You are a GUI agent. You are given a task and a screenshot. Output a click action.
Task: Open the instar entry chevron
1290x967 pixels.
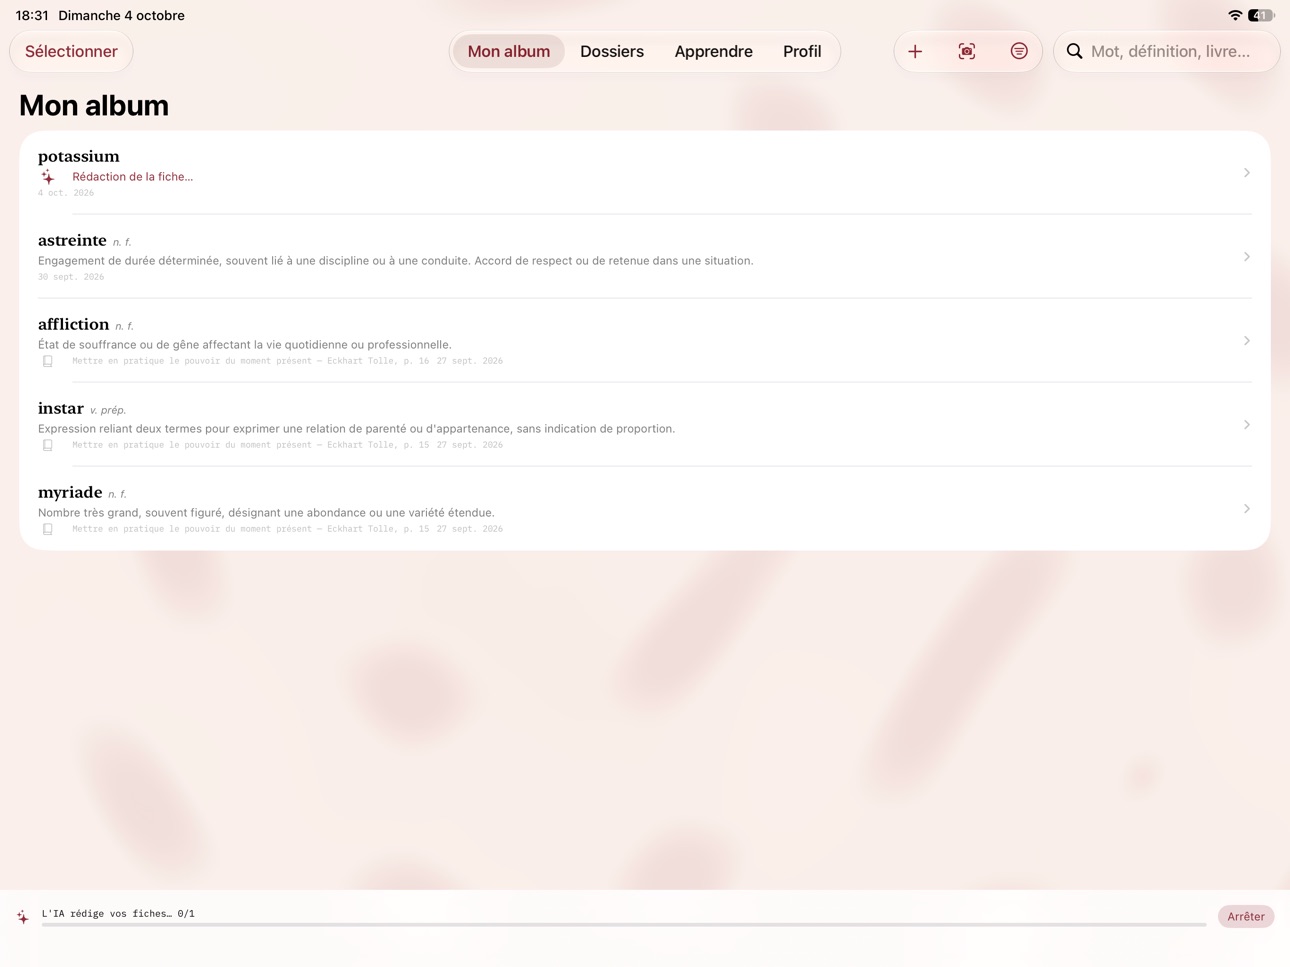tap(1247, 425)
